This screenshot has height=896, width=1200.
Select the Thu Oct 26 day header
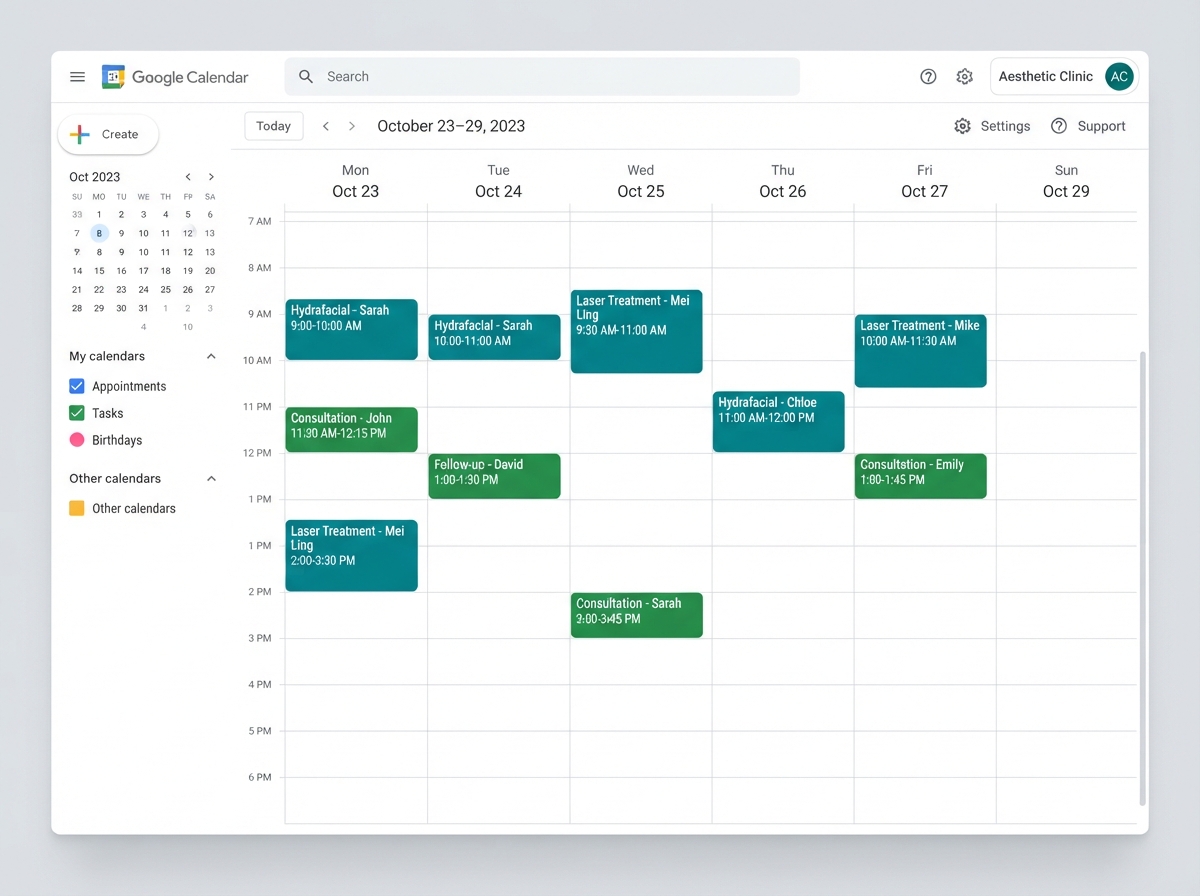pyautogui.click(x=782, y=181)
